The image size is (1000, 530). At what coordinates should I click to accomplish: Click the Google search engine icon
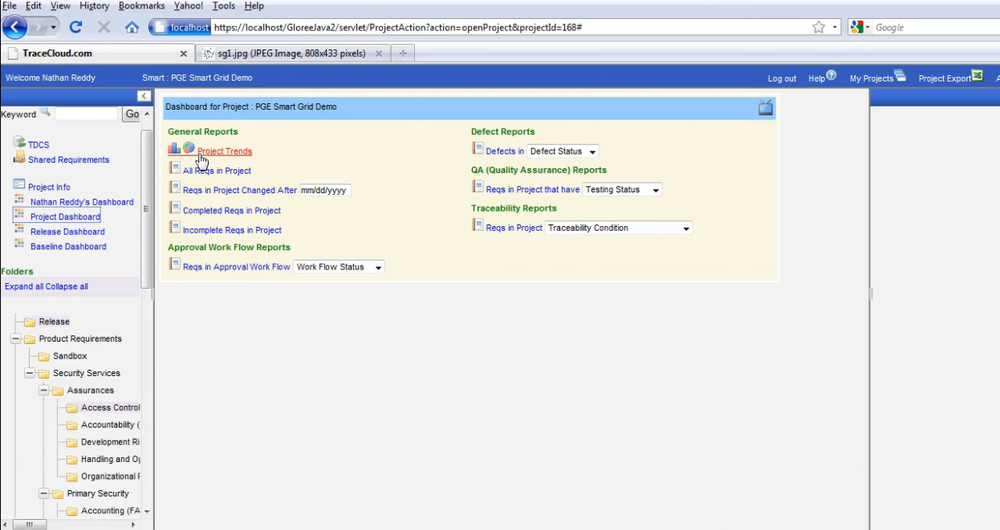pos(857,27)
